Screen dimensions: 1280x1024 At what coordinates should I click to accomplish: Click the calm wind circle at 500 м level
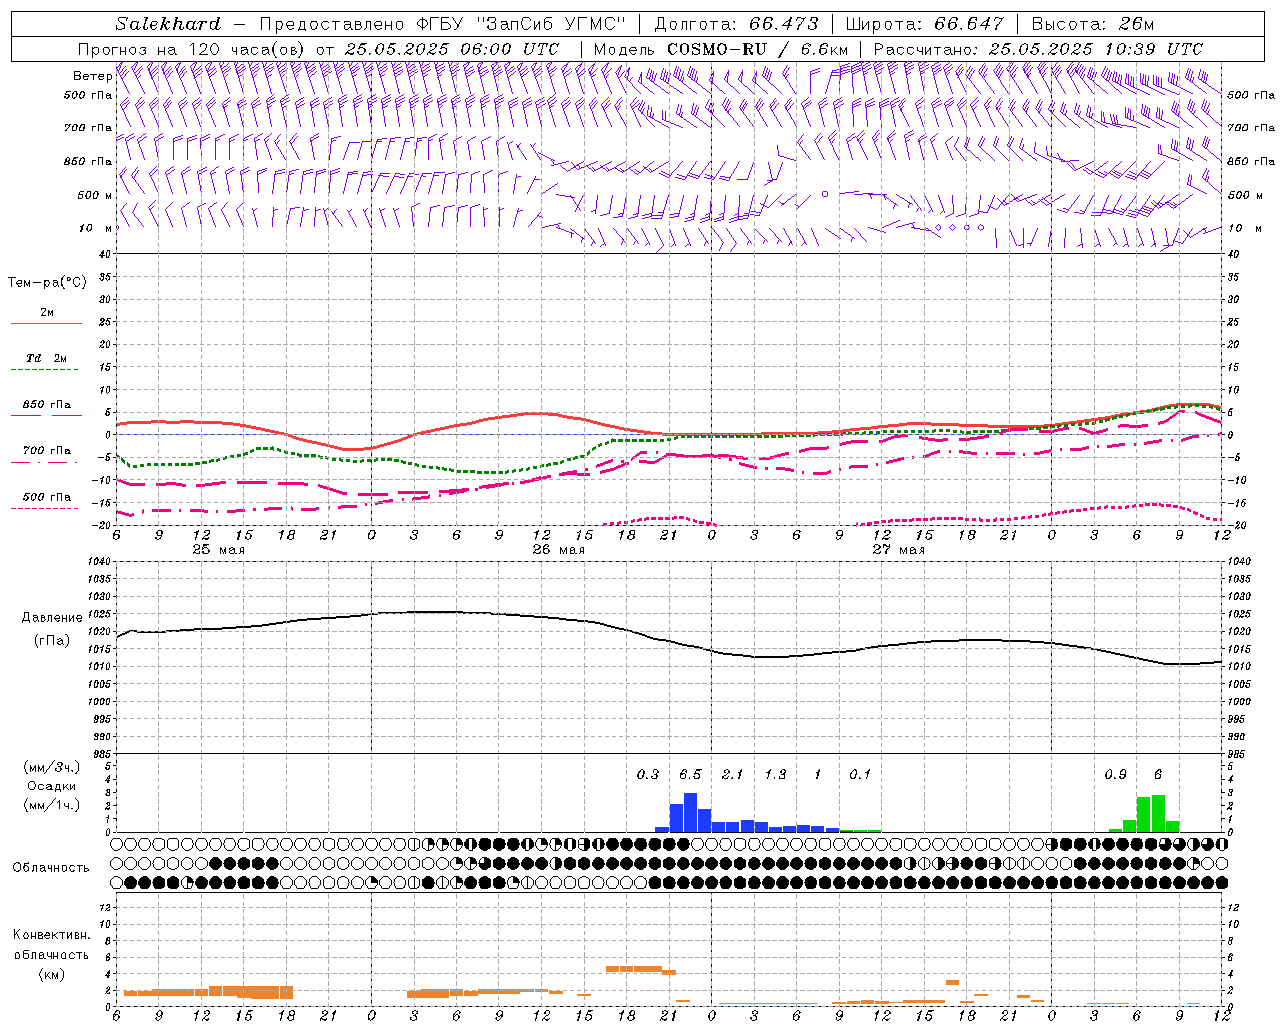pos(824,194)
